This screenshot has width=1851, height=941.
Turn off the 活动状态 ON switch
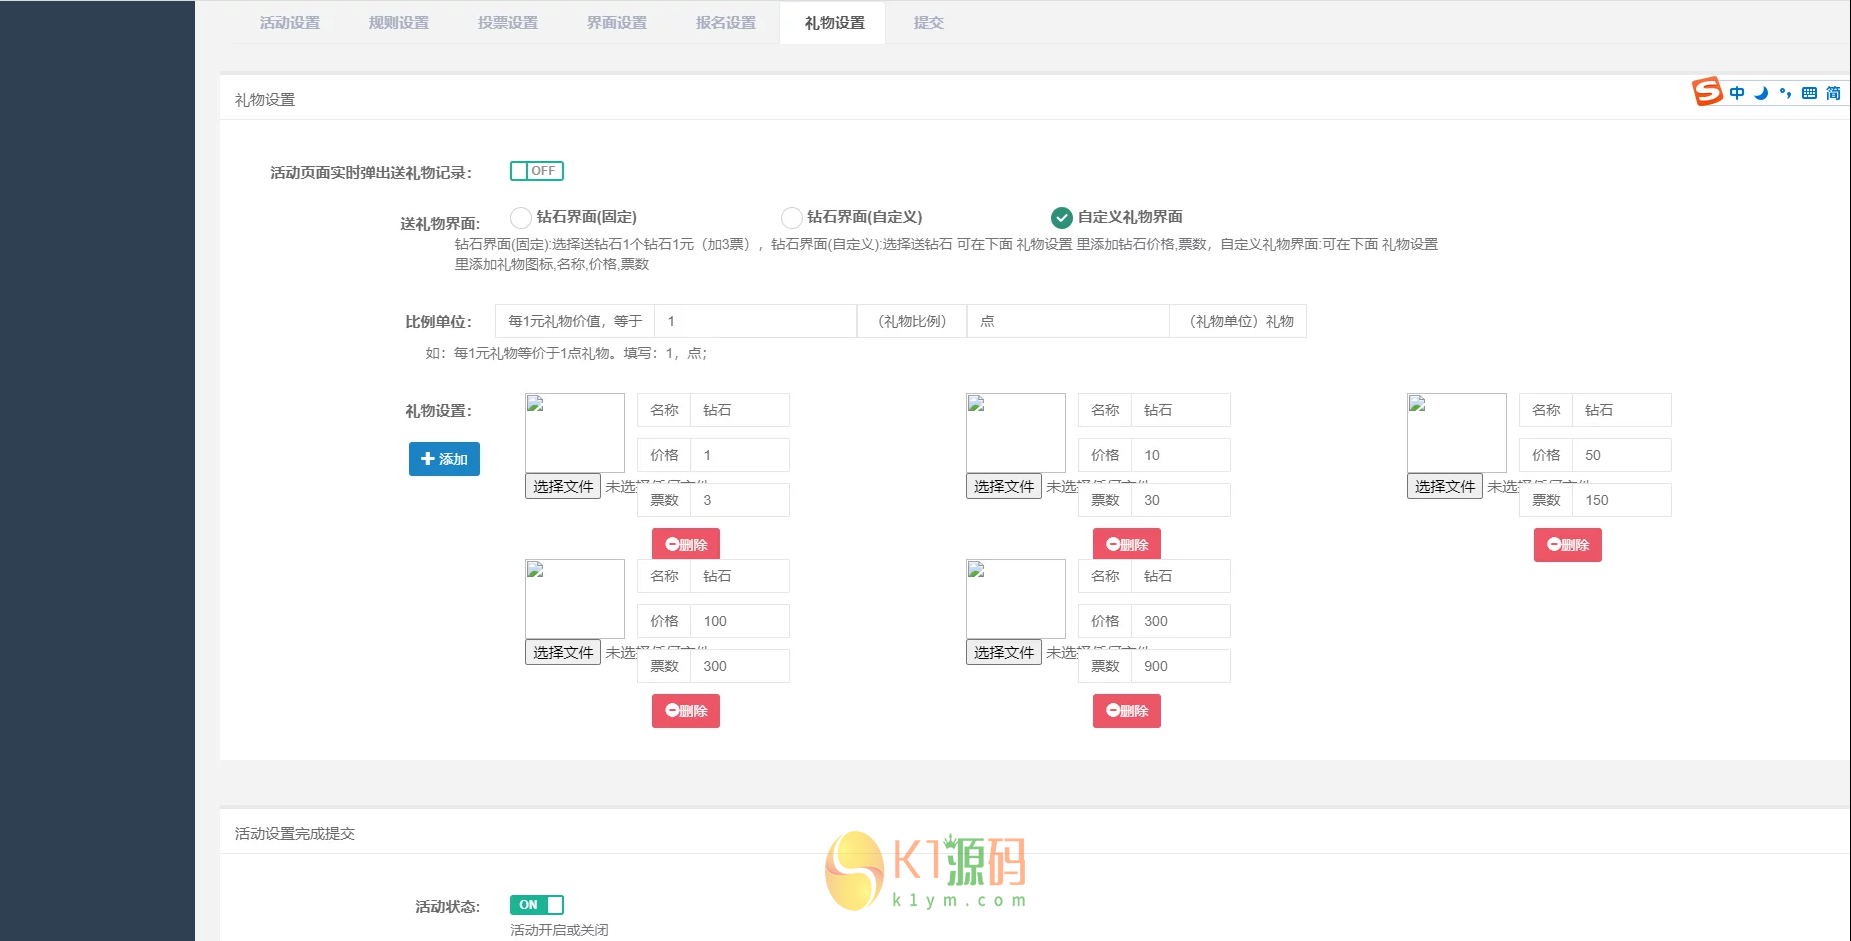(x=536, y=904)
